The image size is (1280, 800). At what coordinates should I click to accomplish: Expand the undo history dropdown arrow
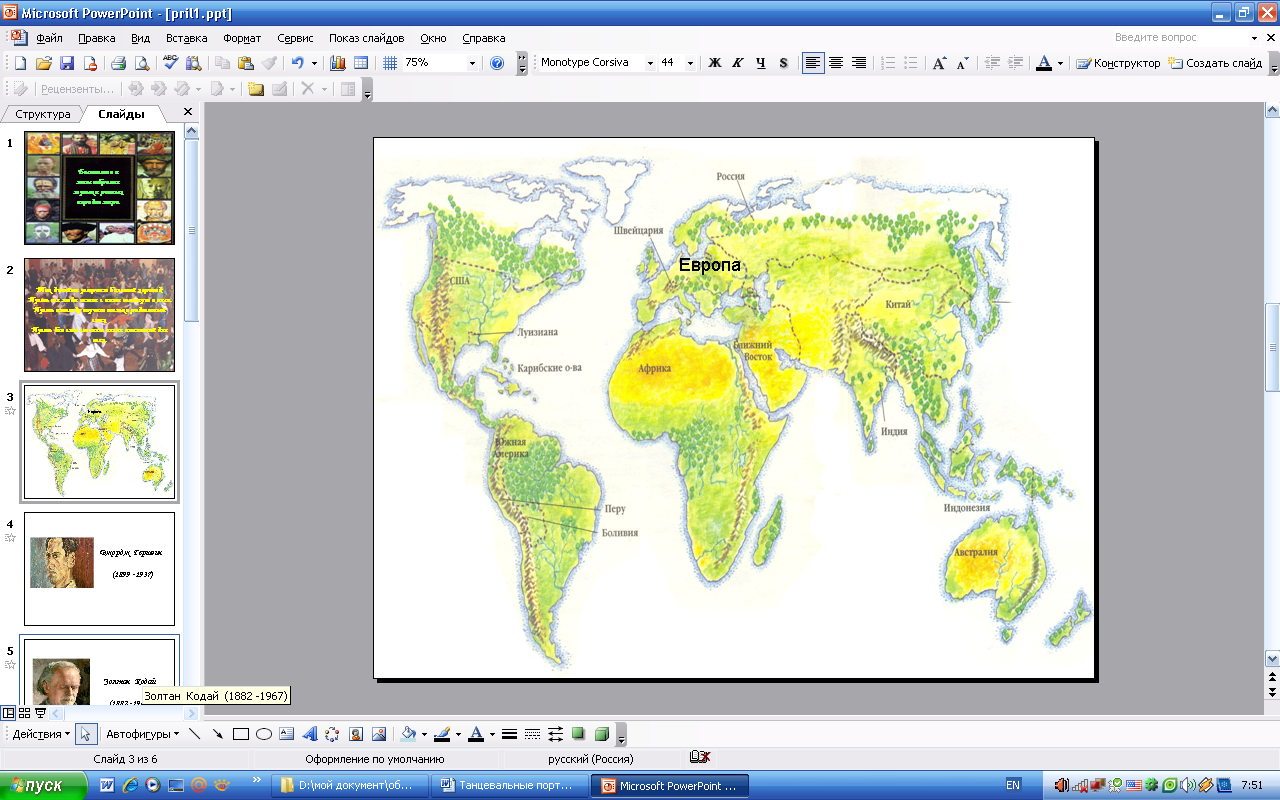click(314, 63)
